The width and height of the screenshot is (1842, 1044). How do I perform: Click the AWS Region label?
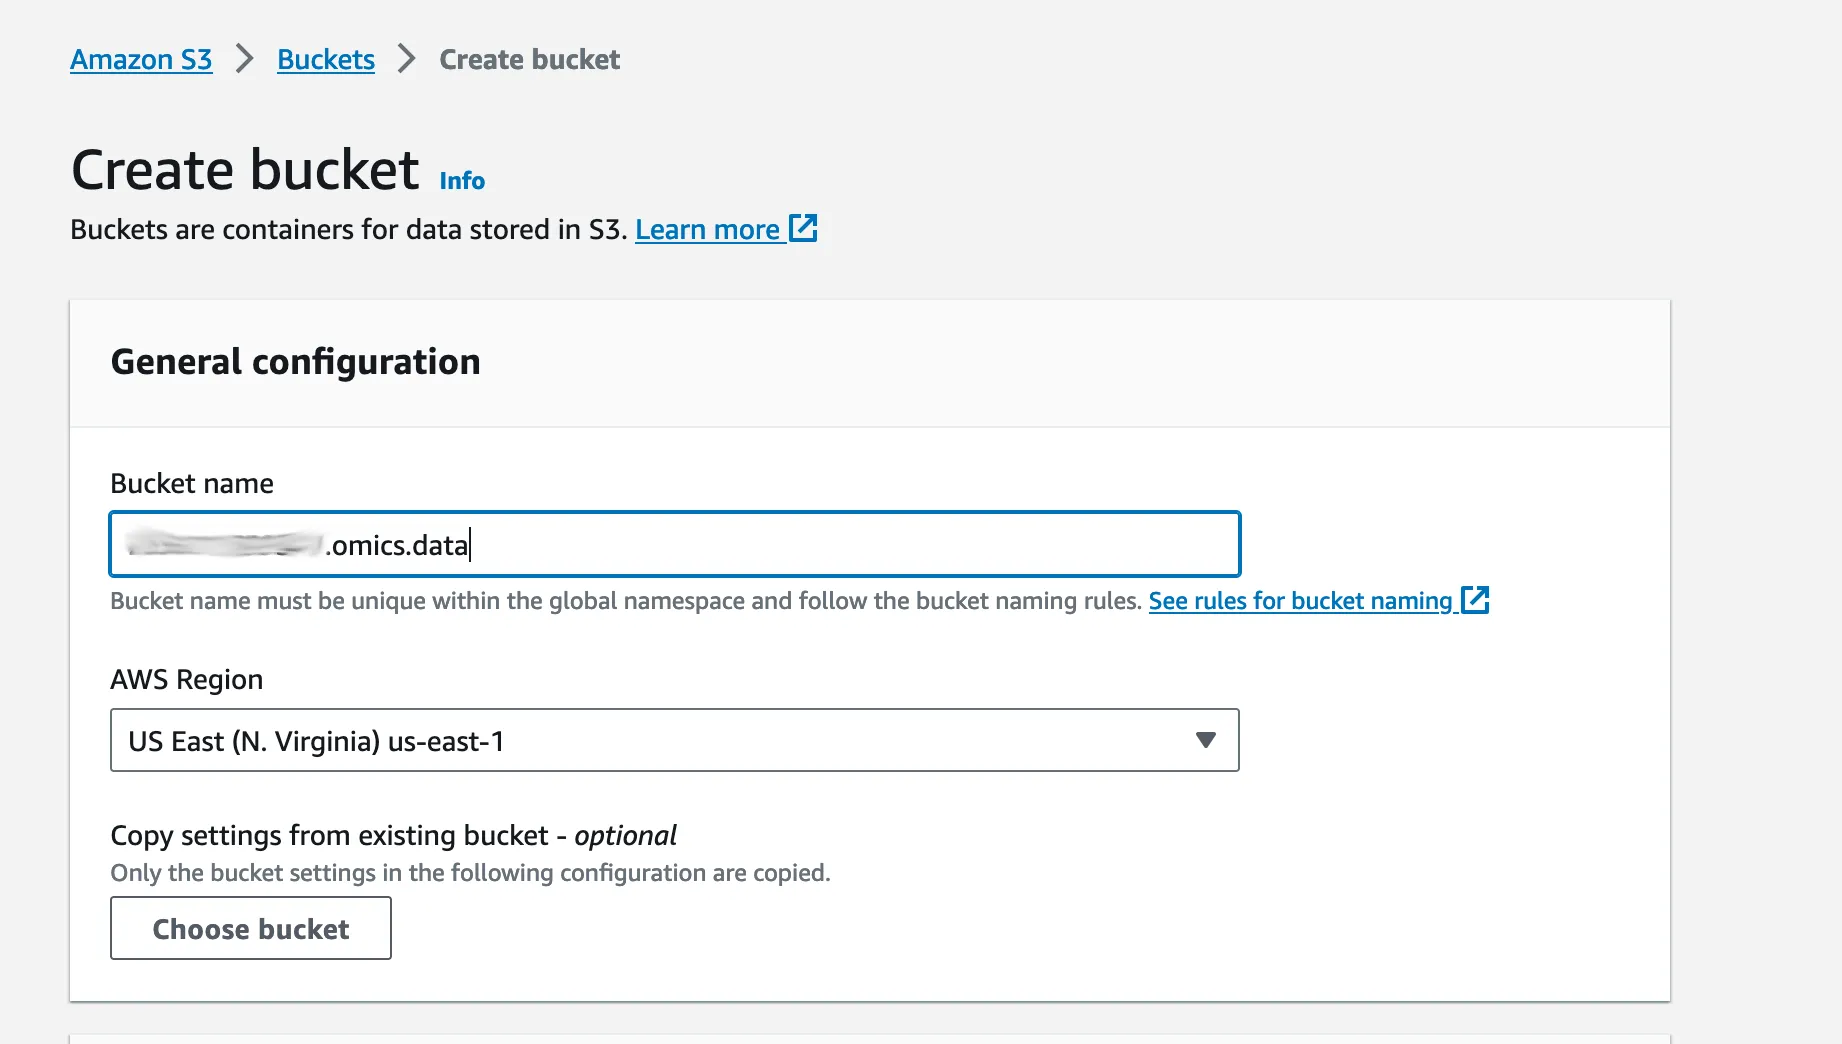tap(187, 680)
